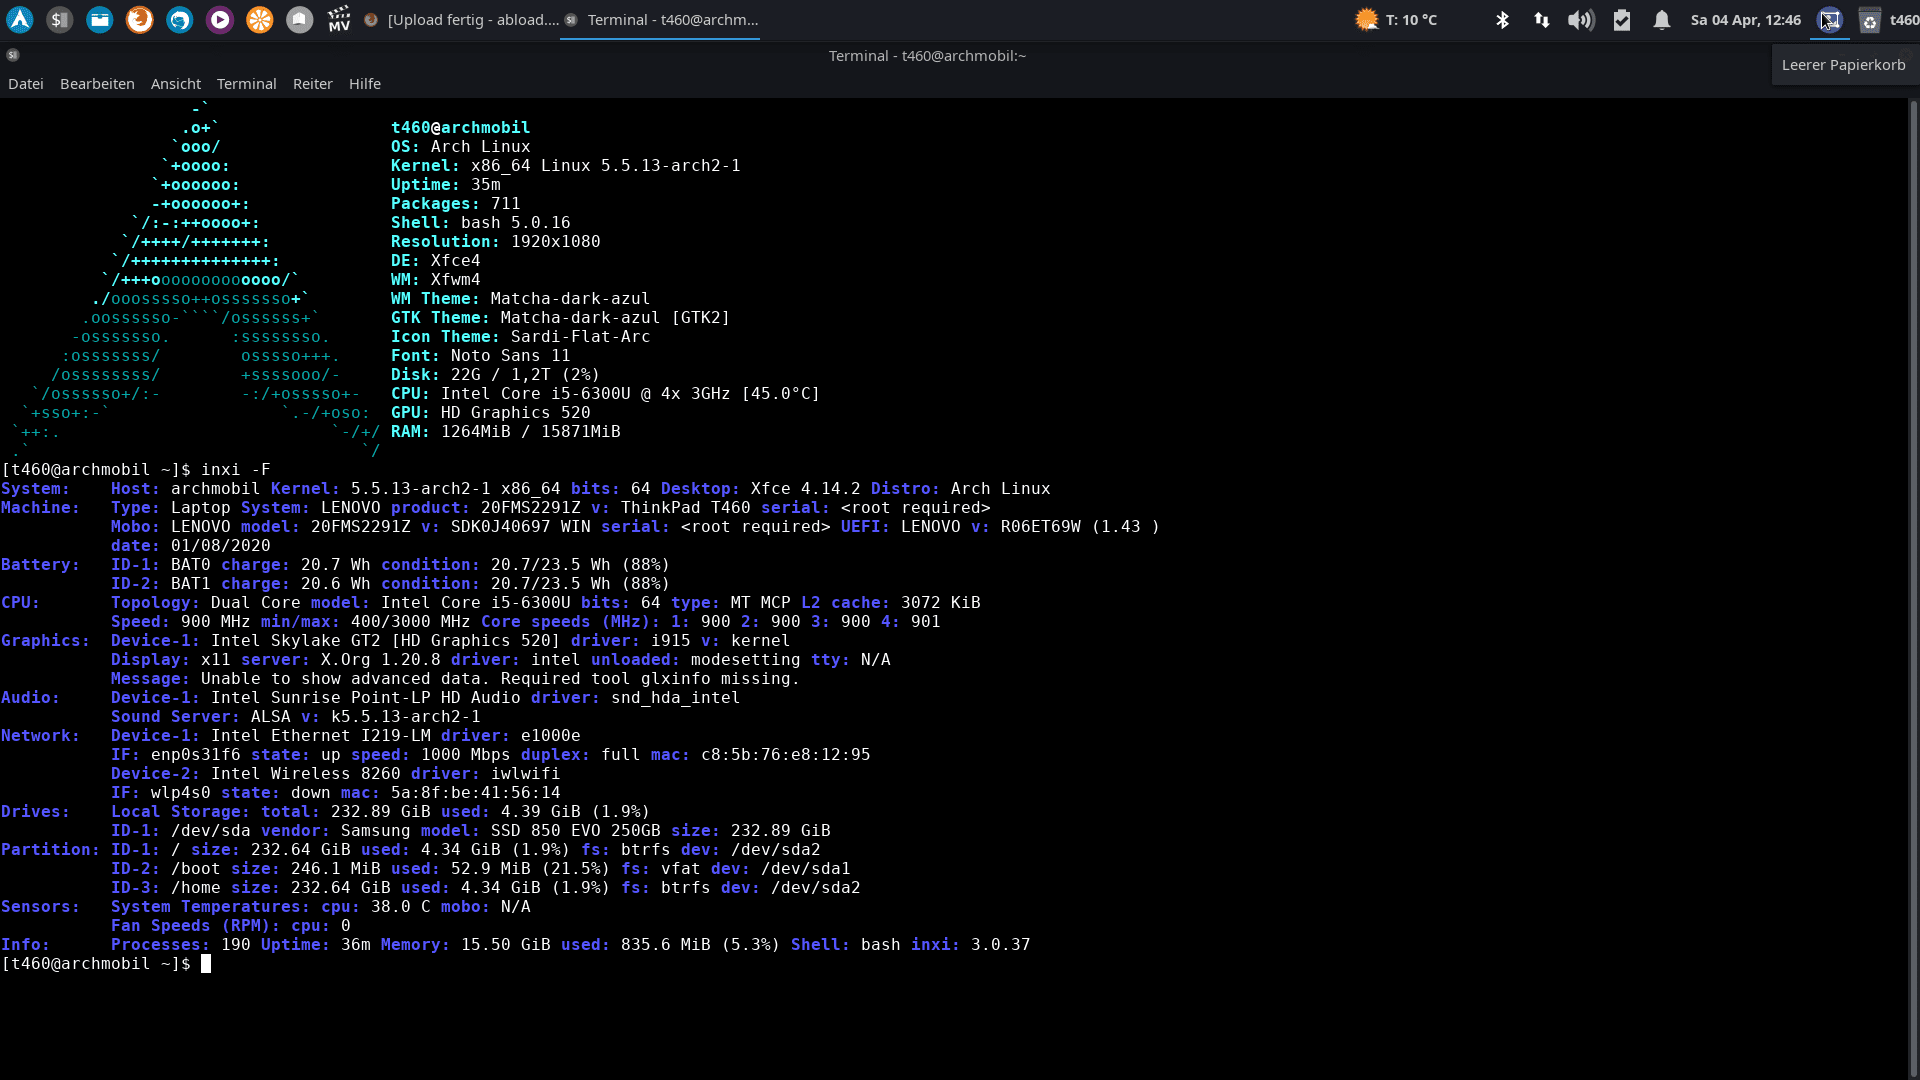
Task: Click the 'Font: Noto Sans 11' line
Action: pyautogui.click(x=480, y=355)
